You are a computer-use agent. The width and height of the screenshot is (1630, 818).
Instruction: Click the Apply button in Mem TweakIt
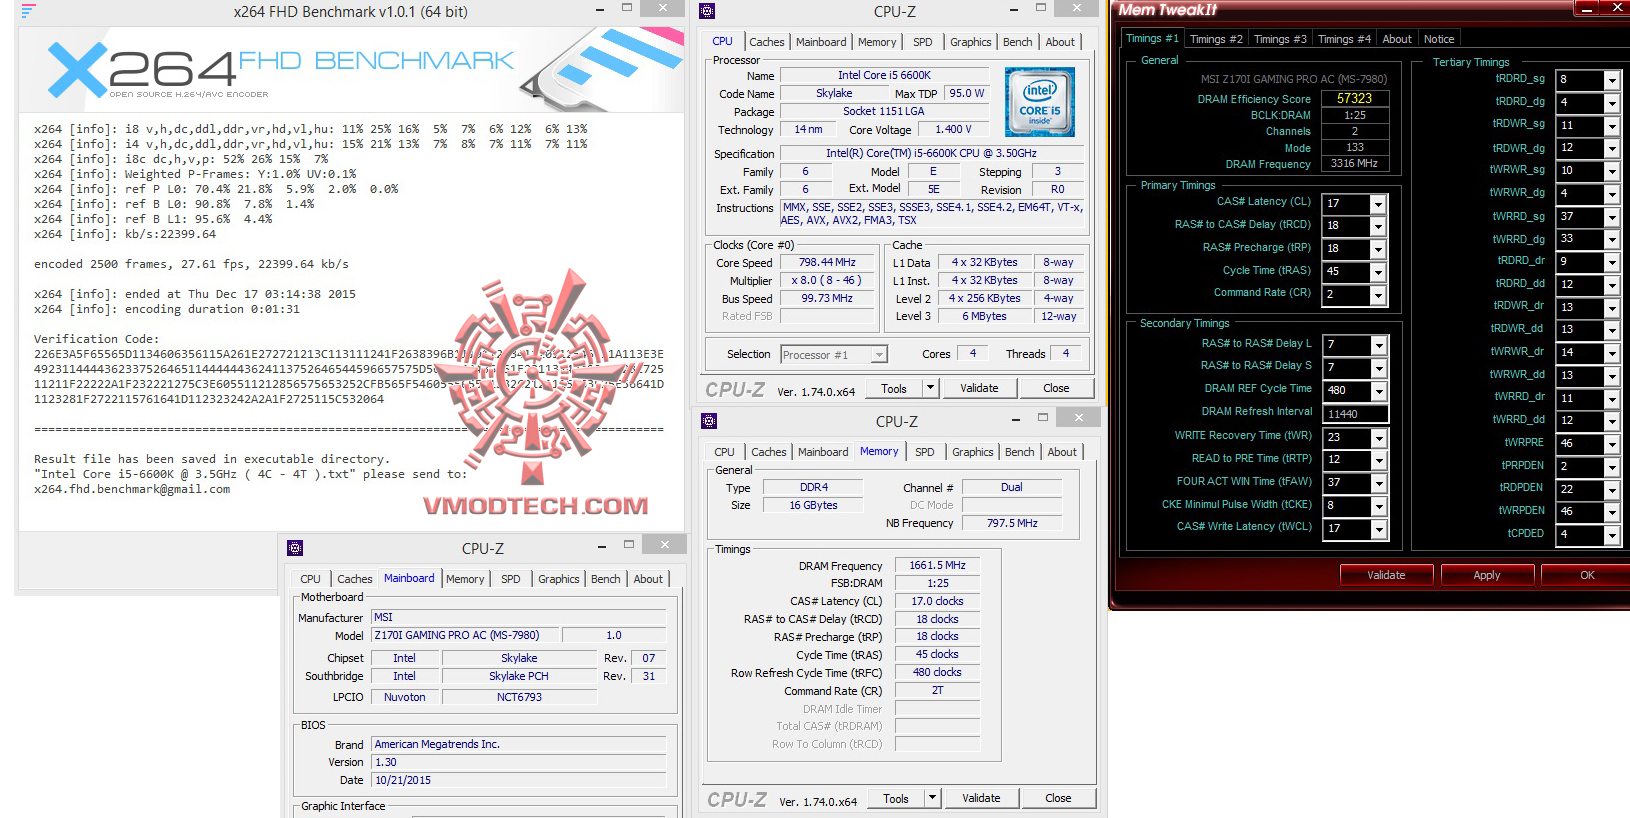click(1487, 575)
